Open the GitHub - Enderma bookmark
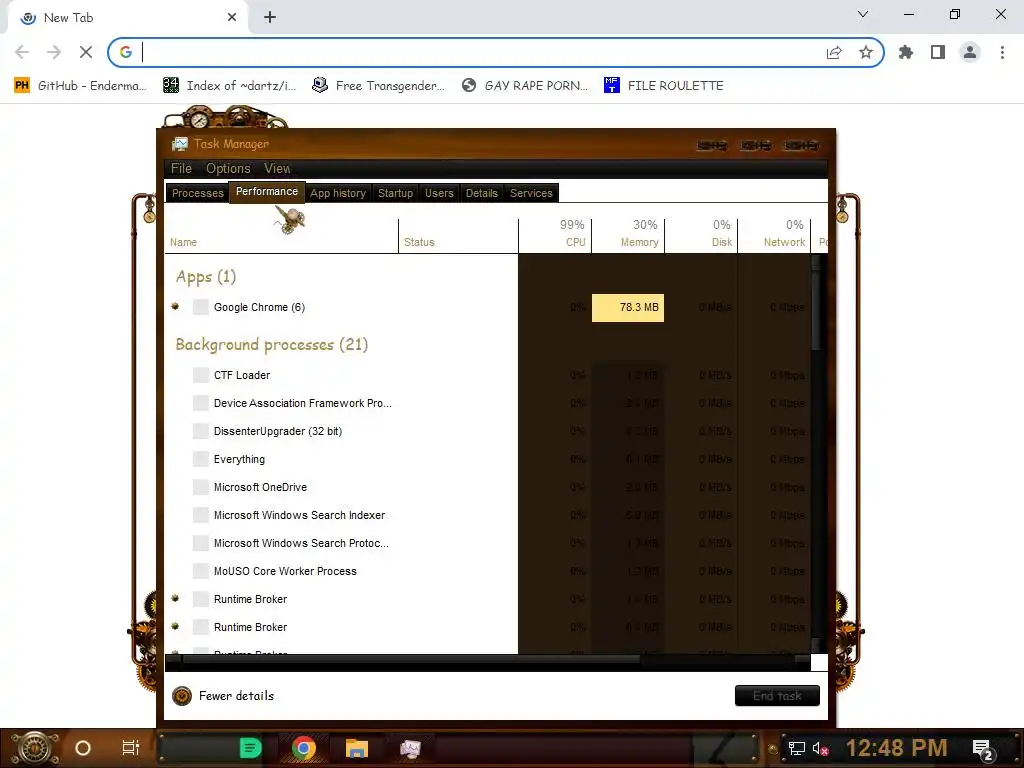Image resolution: width=1024 pixels, height=768 pixels. coord(80,86)
